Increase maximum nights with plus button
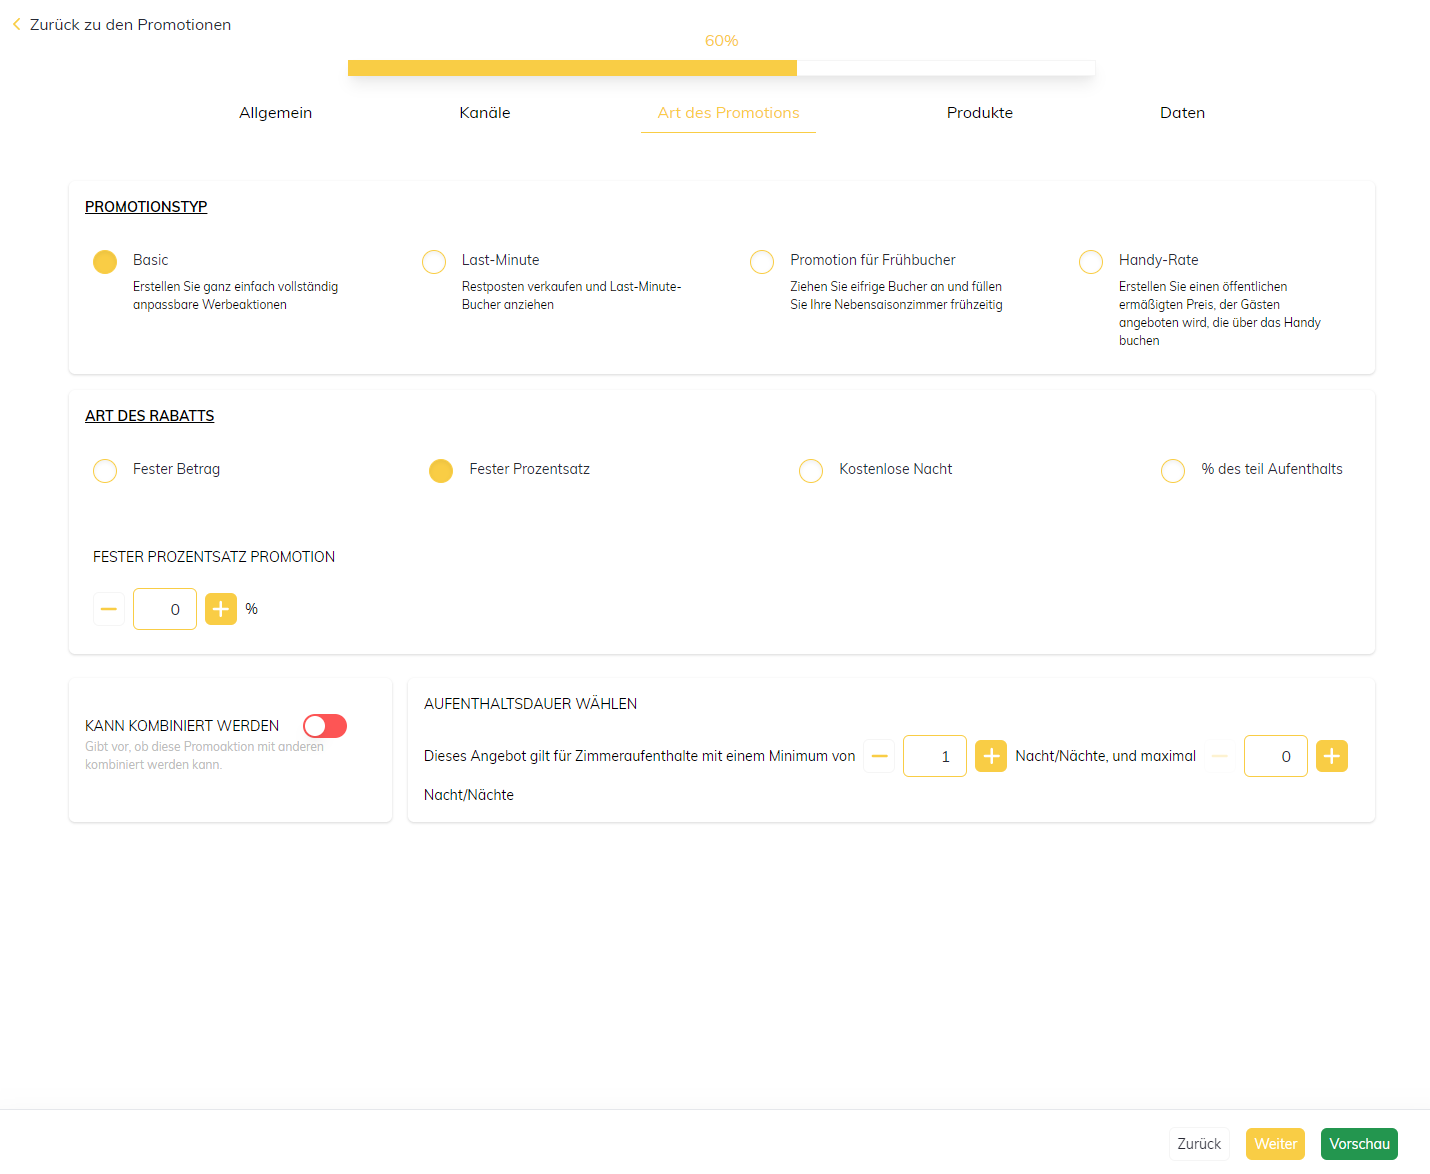1430x1174 pixels. point(1332,756)
